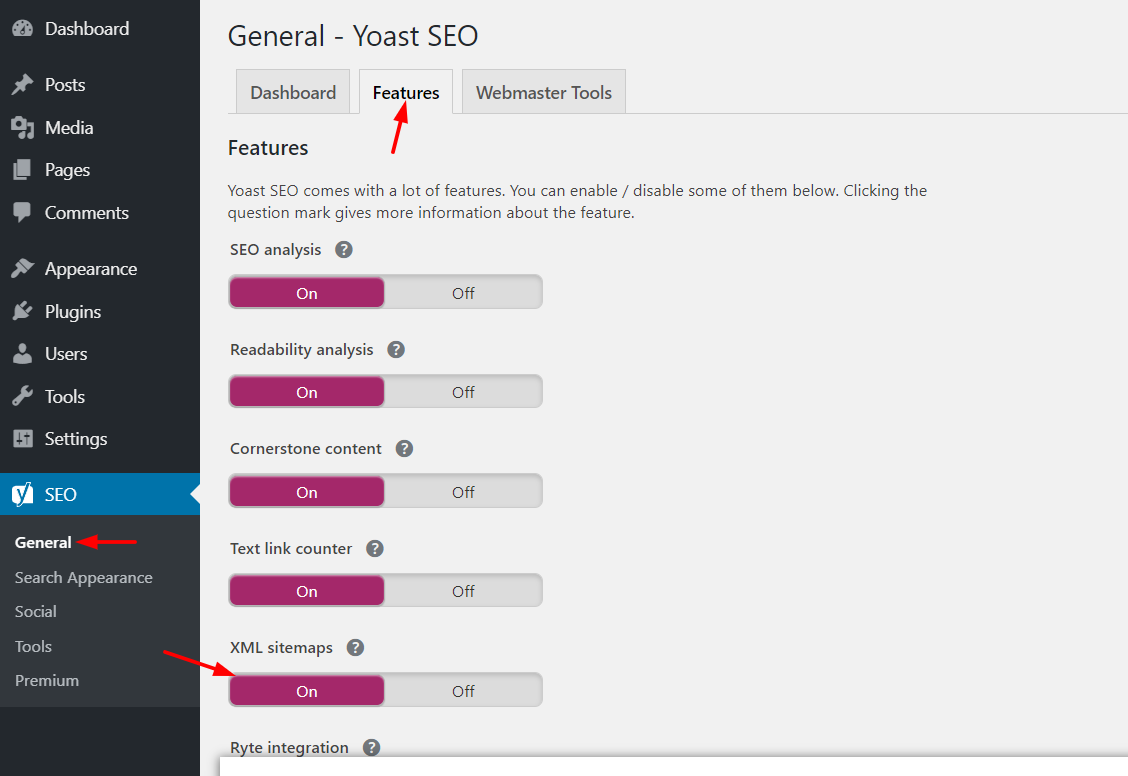Click the Yoast SEO logo icon
This screenshot has height=776, width=1128.
(22, 495)
